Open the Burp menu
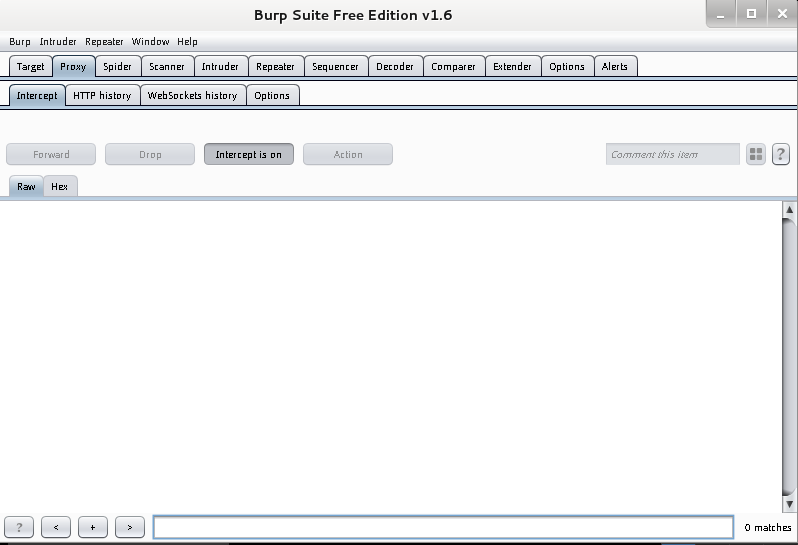The width and height of the screenshot is (798, 545). point(20,42)
